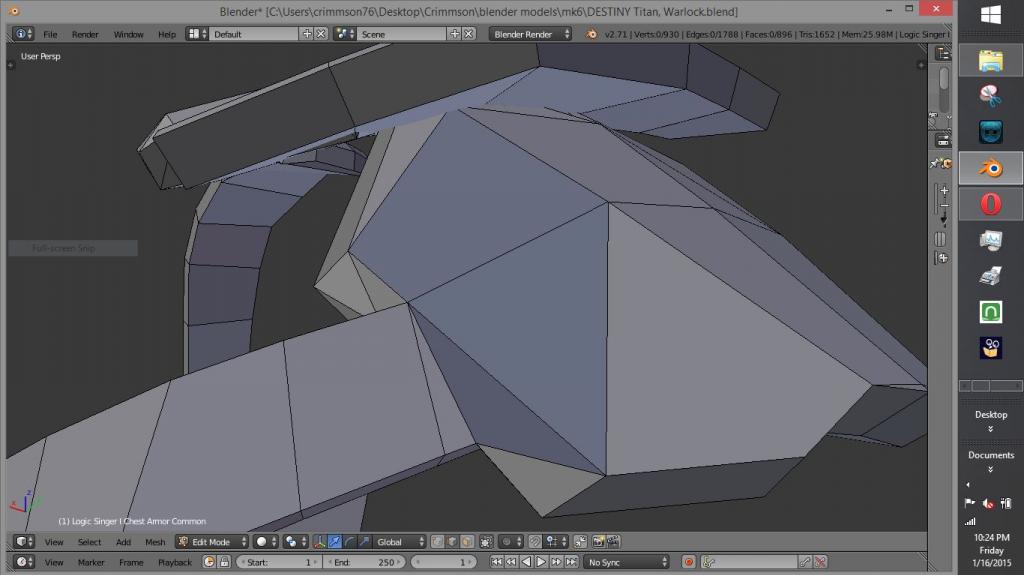
Task: Open the Mesh menu
Action: tap(155, 542)
